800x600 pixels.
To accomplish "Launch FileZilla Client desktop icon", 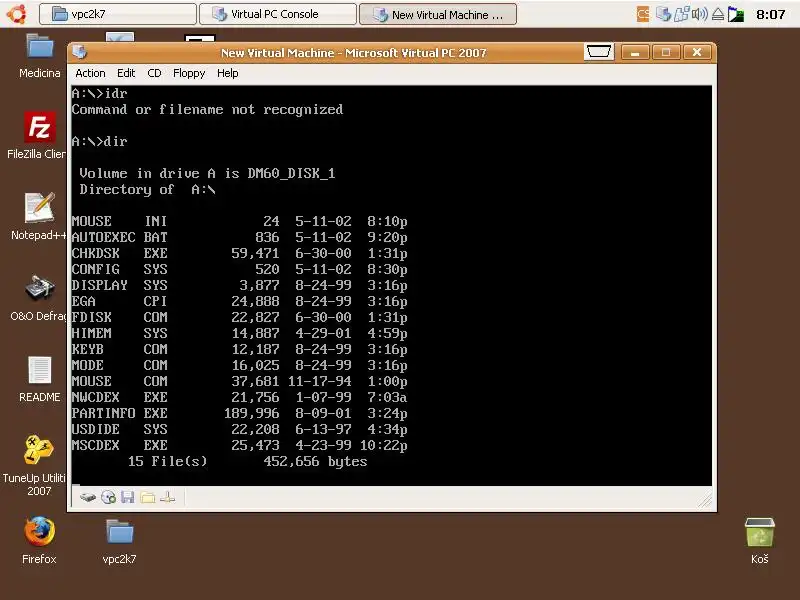I will point(37,135).
